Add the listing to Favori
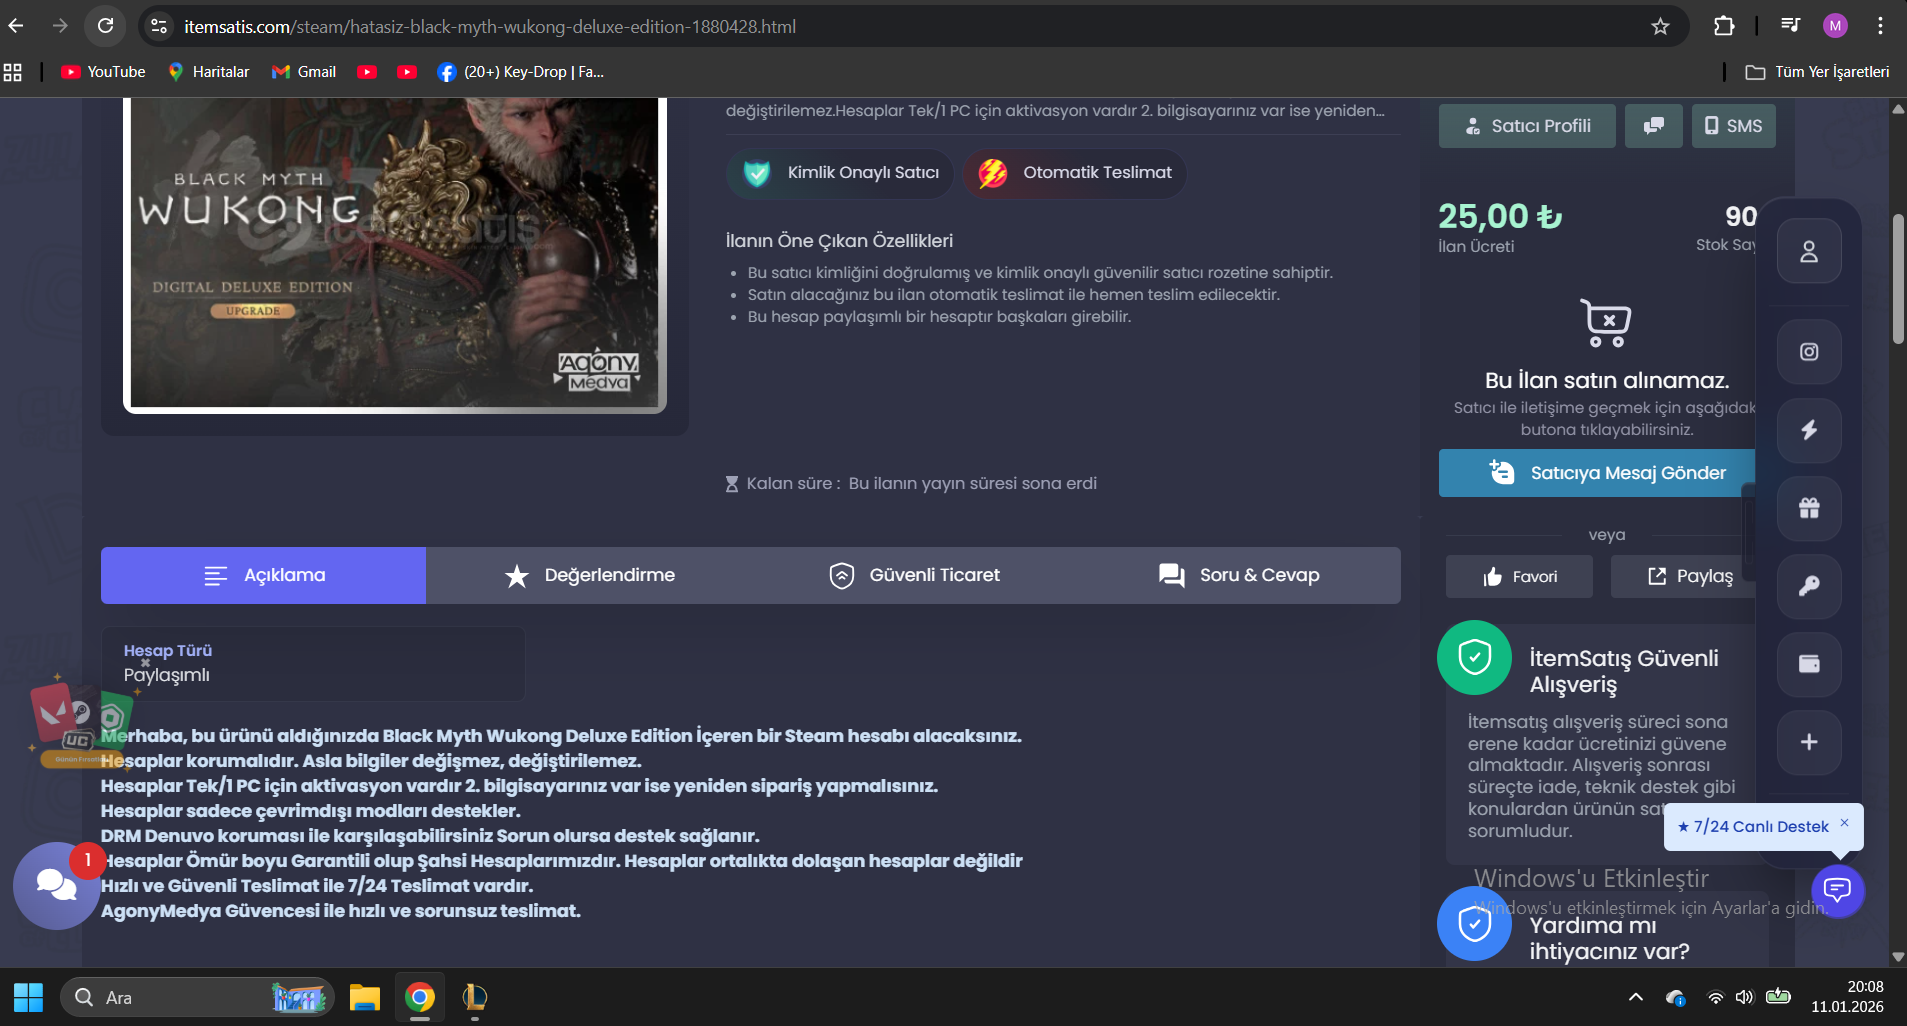 click(x=1519, y=576)
